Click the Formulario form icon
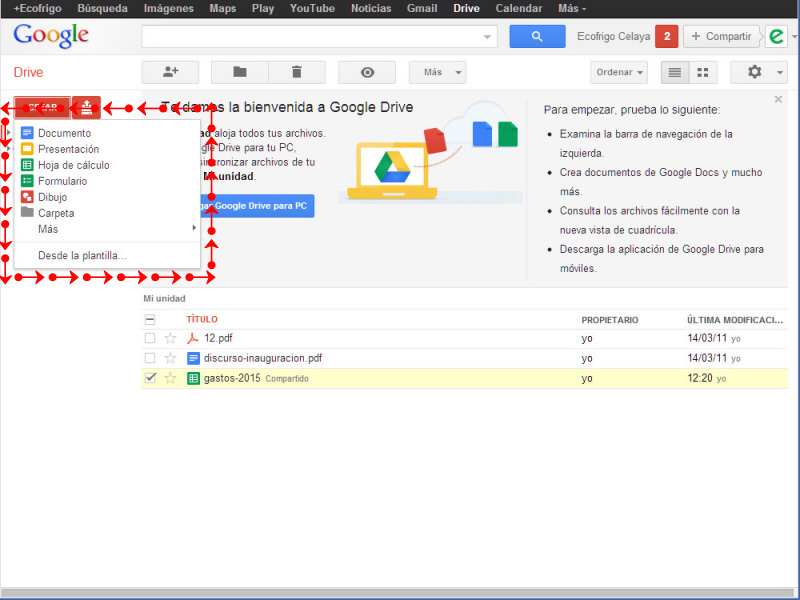 click(27, 181)
